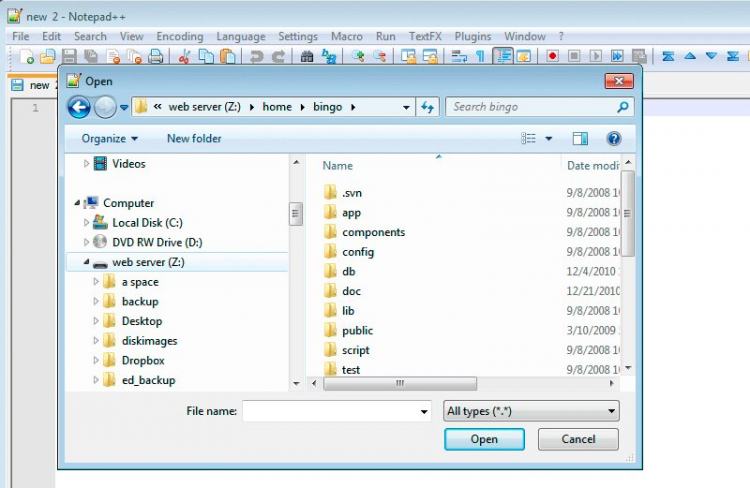Select the diskimages folder in tree
750x488 pixels.
tap(140, 341)
